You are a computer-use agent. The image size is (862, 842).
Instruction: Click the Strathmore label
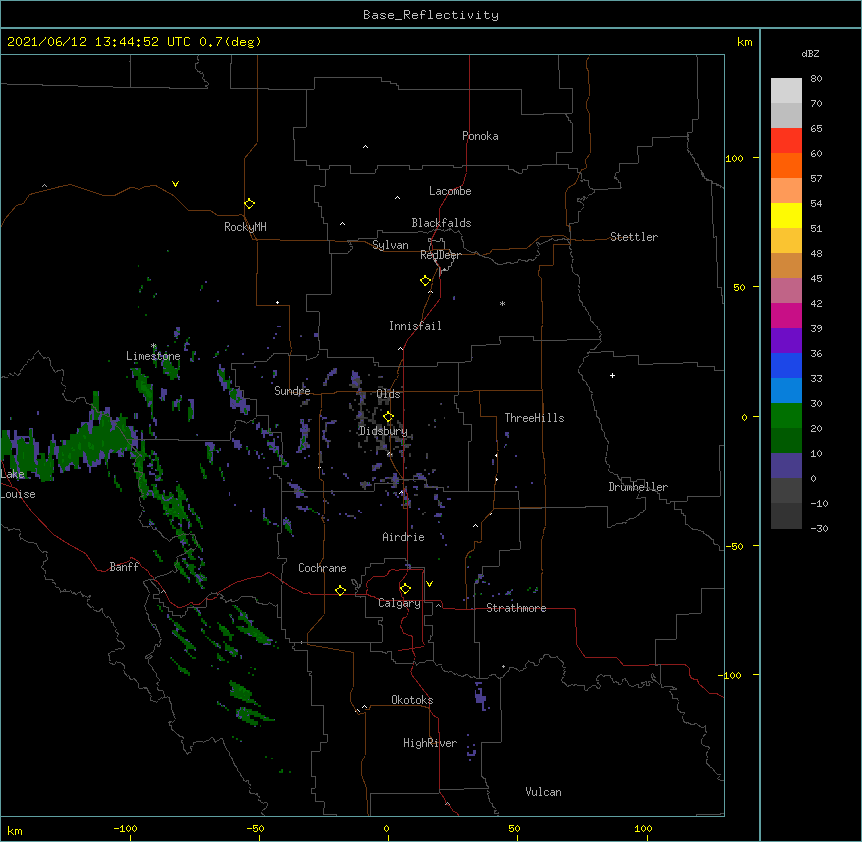click(x=516, y=608)
